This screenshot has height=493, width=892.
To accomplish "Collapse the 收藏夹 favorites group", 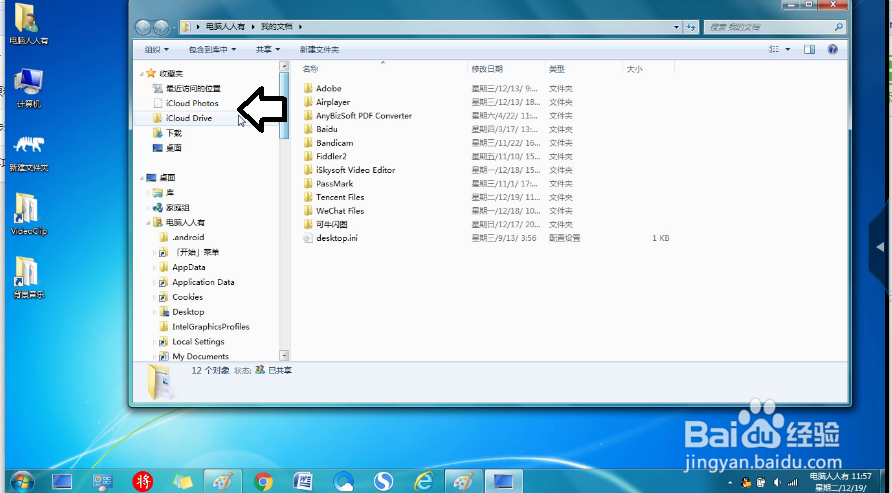I will [142, 74].
